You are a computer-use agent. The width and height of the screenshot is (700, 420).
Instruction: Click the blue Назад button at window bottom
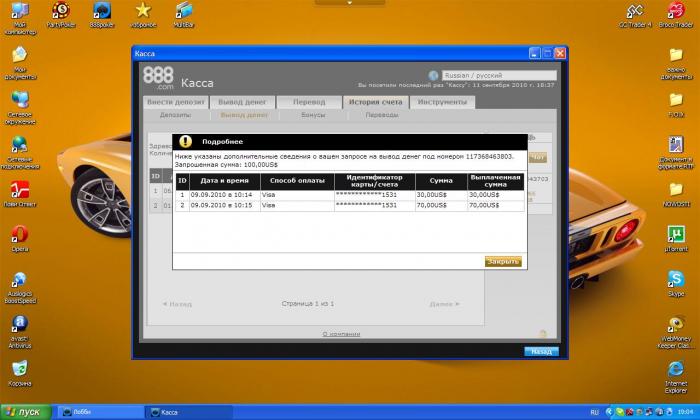tap(541, 352)
